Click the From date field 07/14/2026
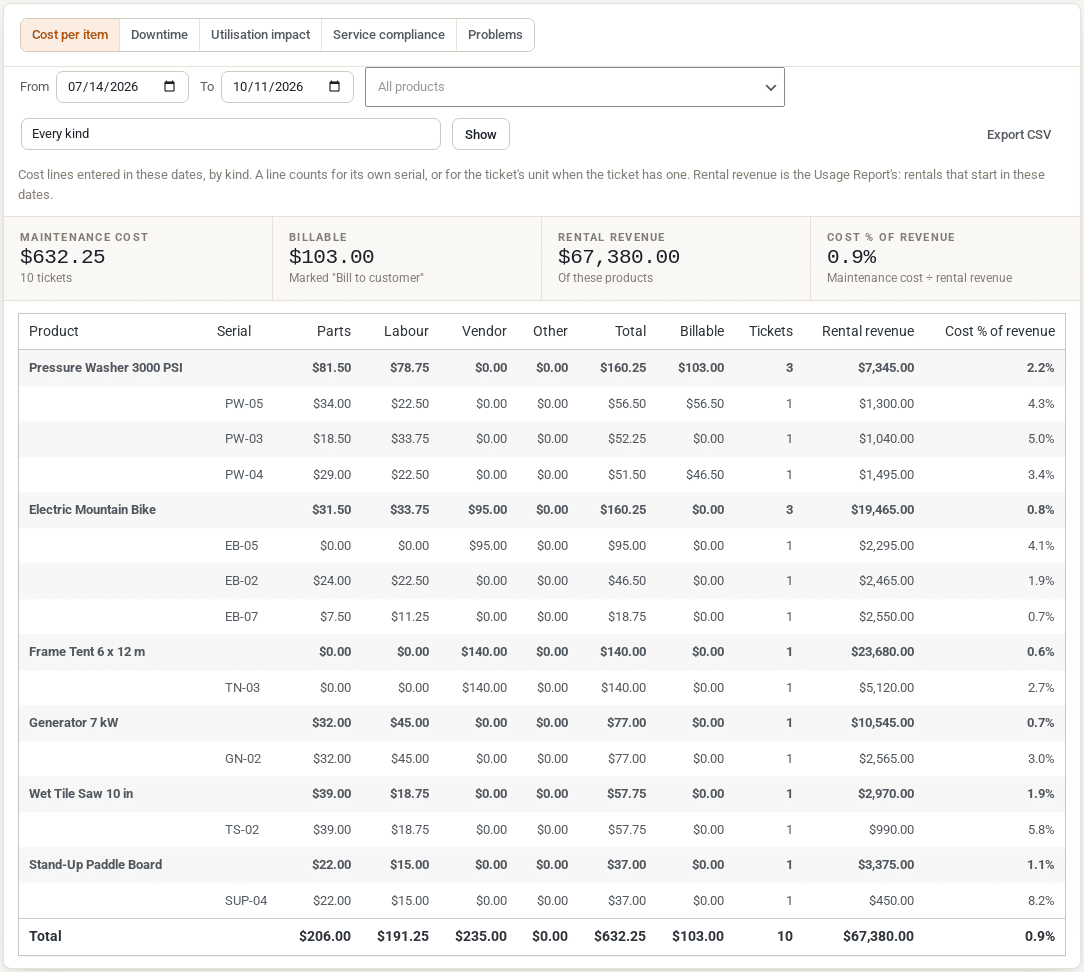 coord(122,87)
